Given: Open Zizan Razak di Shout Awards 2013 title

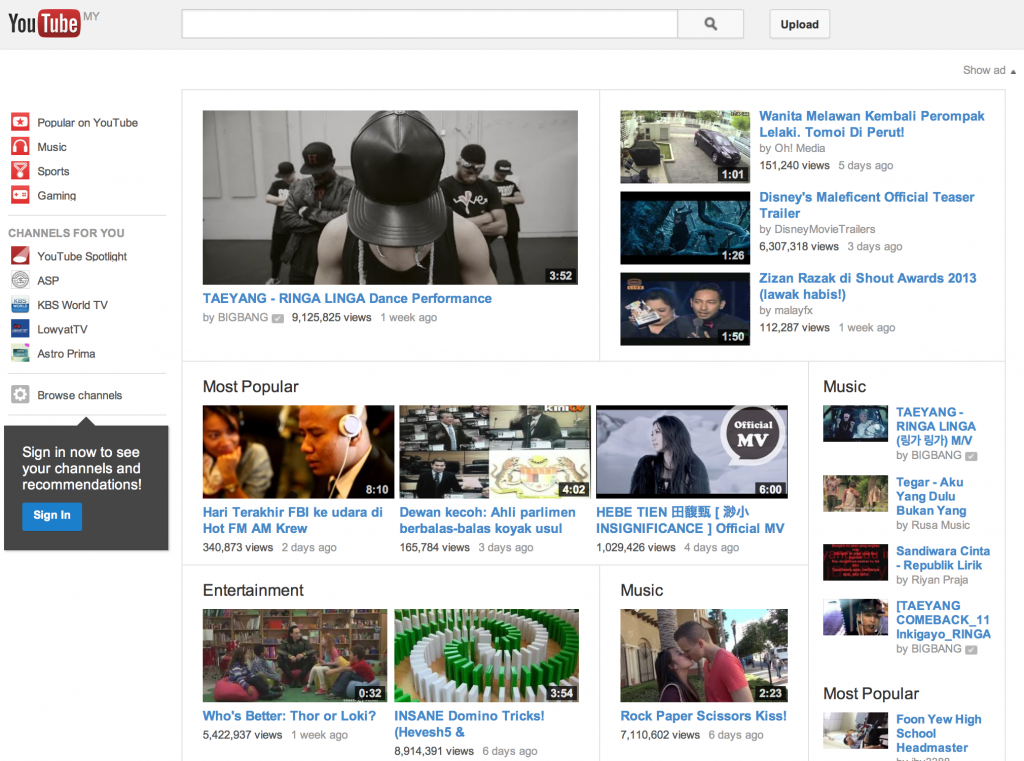Looking at the screenshot, I should 867,286.
